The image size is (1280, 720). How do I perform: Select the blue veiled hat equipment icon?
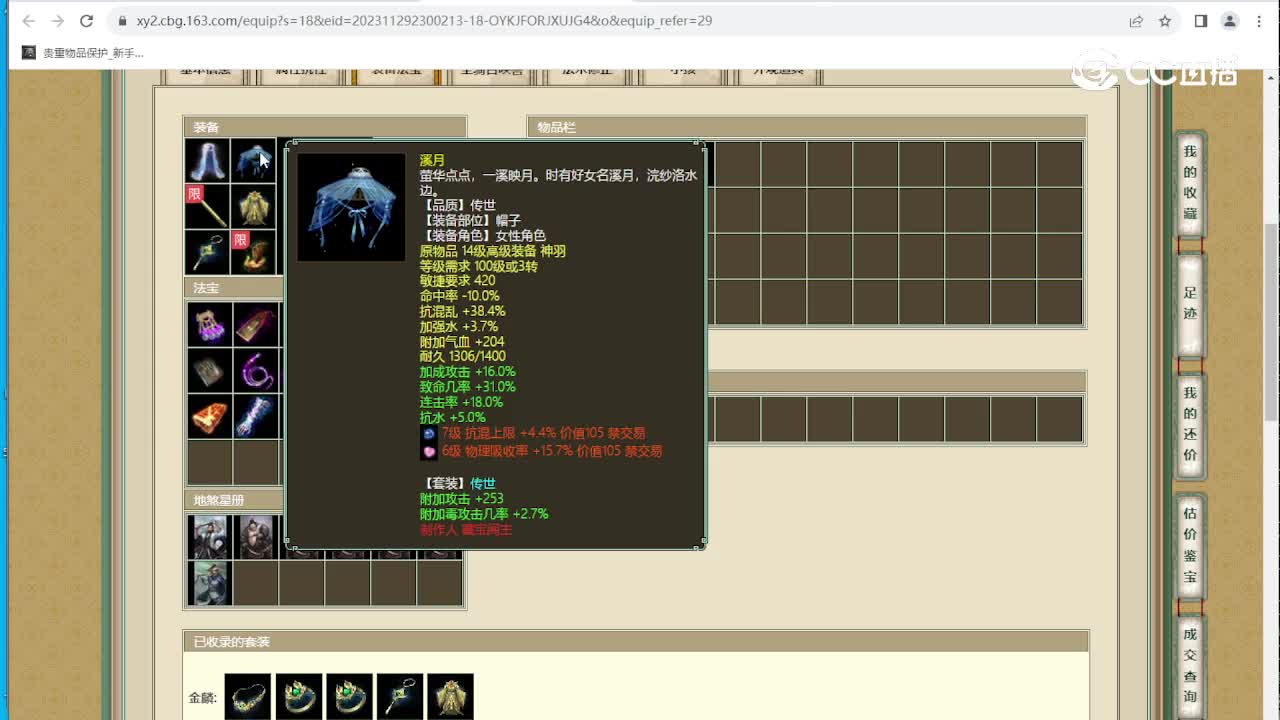254,161
